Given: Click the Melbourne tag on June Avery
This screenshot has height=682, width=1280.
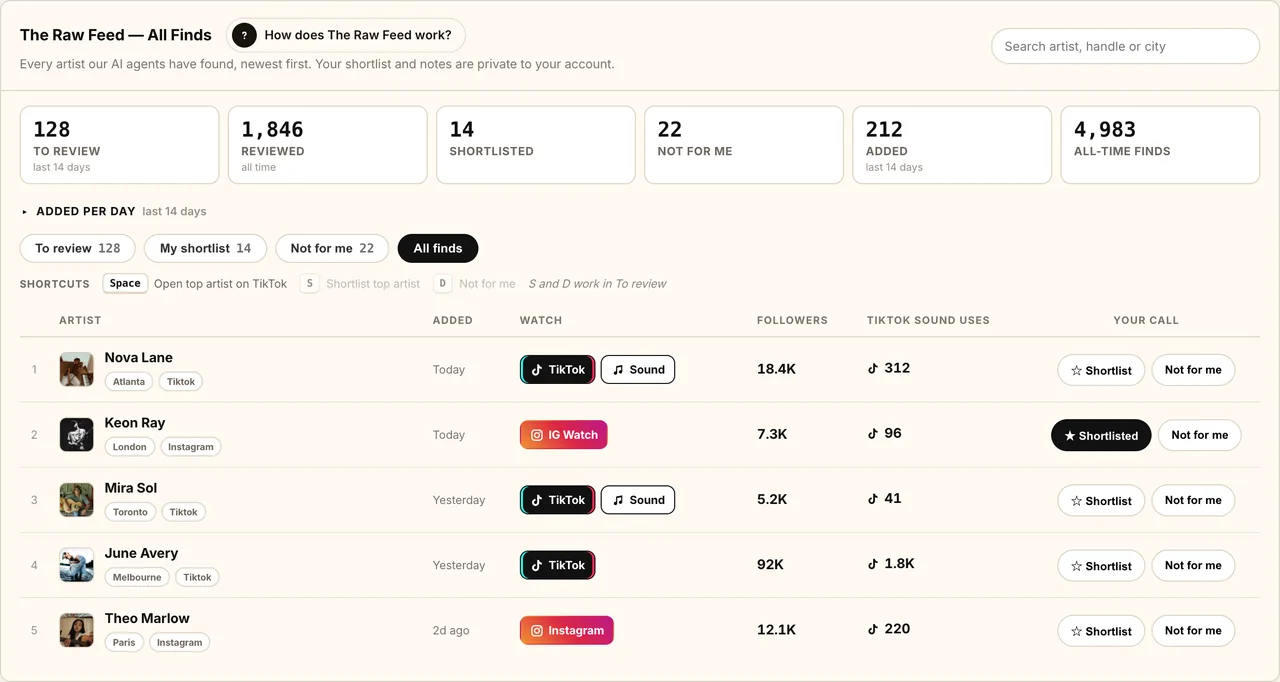Looking at the screenshot, I should tap(137, 577).
